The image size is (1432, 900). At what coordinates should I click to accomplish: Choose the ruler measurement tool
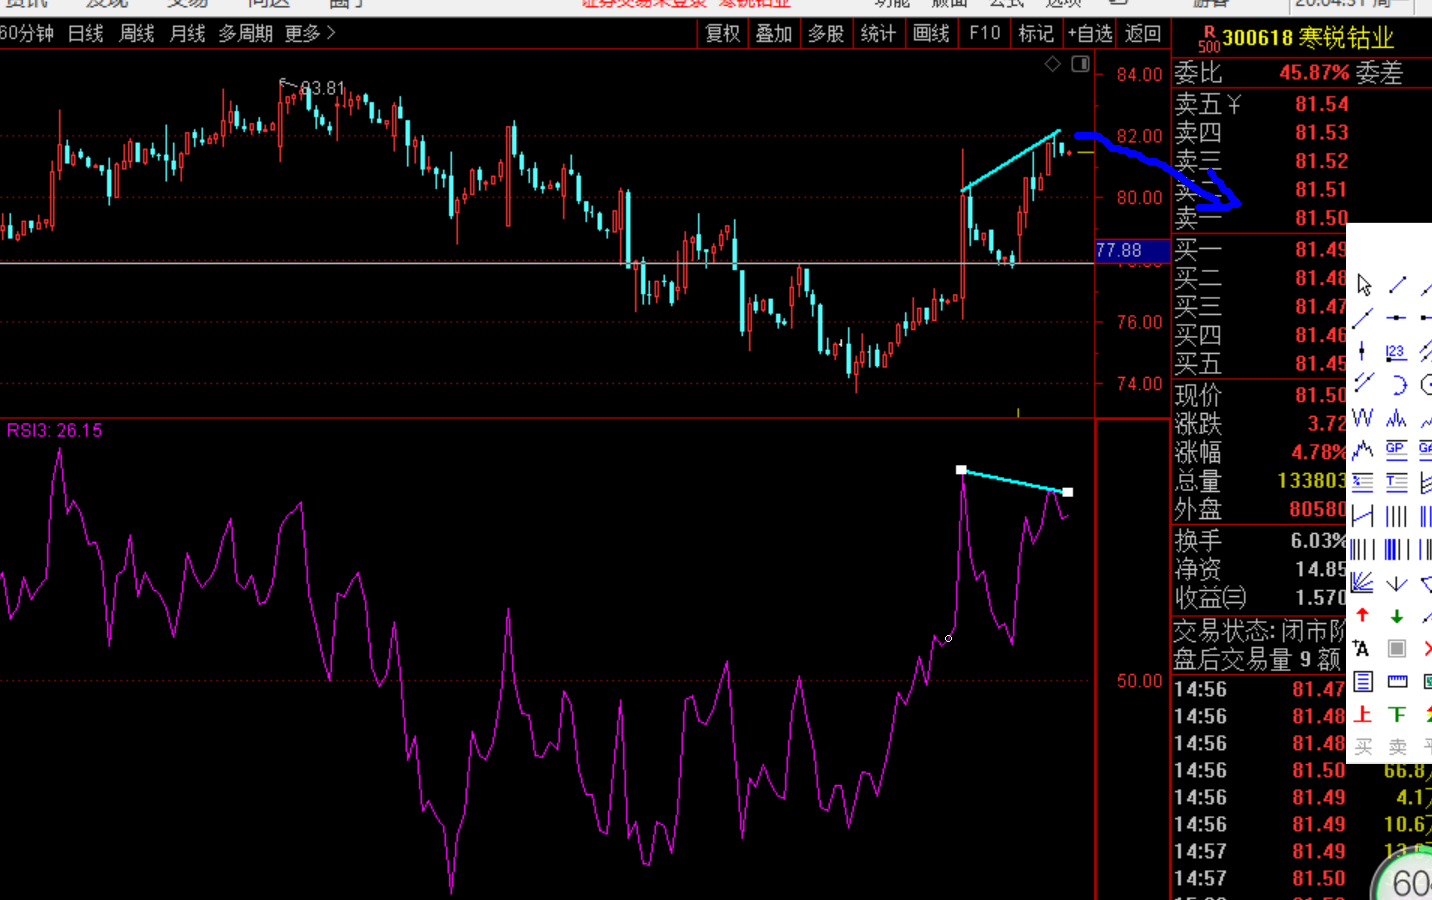coord(1397,682)
